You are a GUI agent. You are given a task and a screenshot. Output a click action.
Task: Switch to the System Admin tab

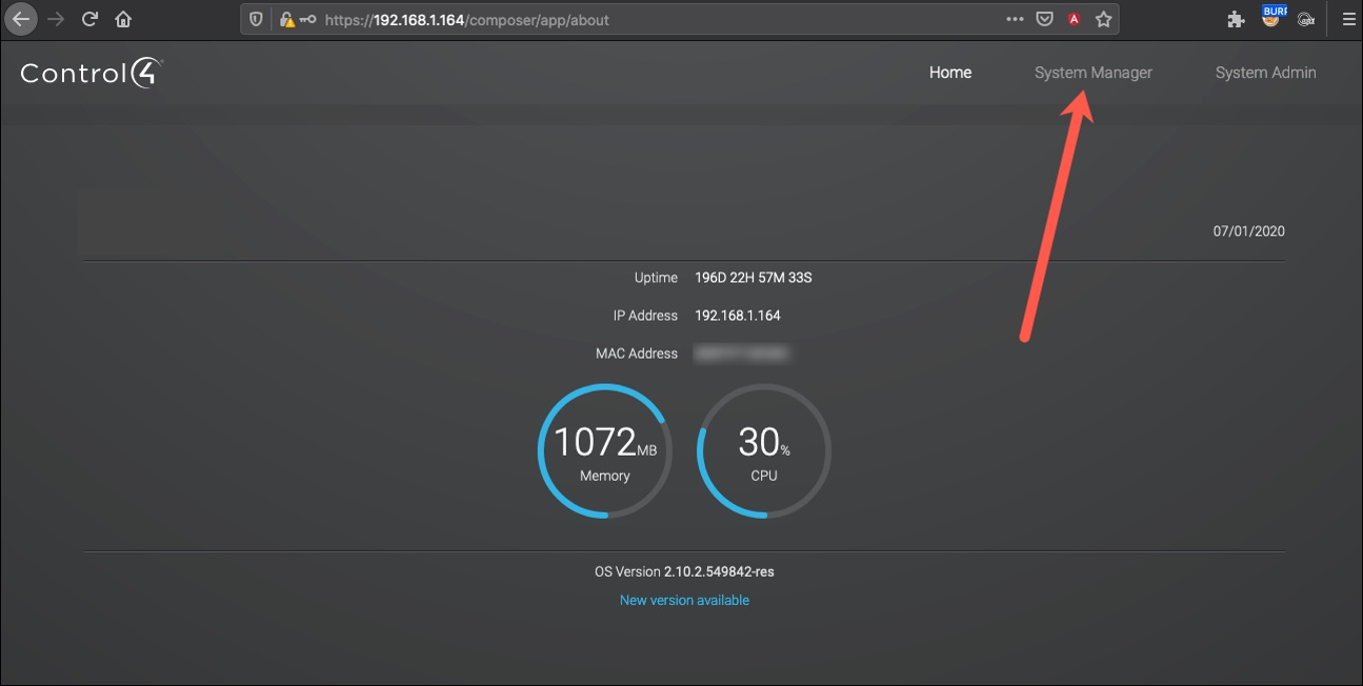pyautogui.click(x=1265, y=72)
